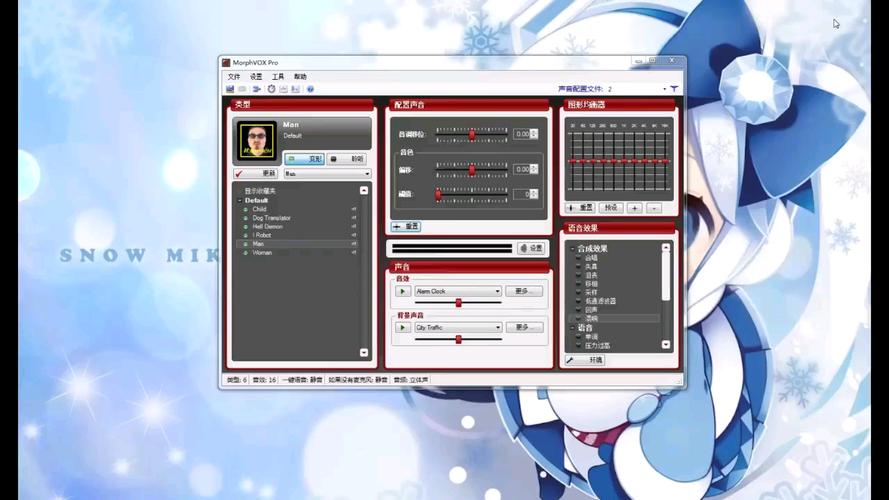Click the effects list scroll-down arrow

pyautogui.click(x=666, y=345)
